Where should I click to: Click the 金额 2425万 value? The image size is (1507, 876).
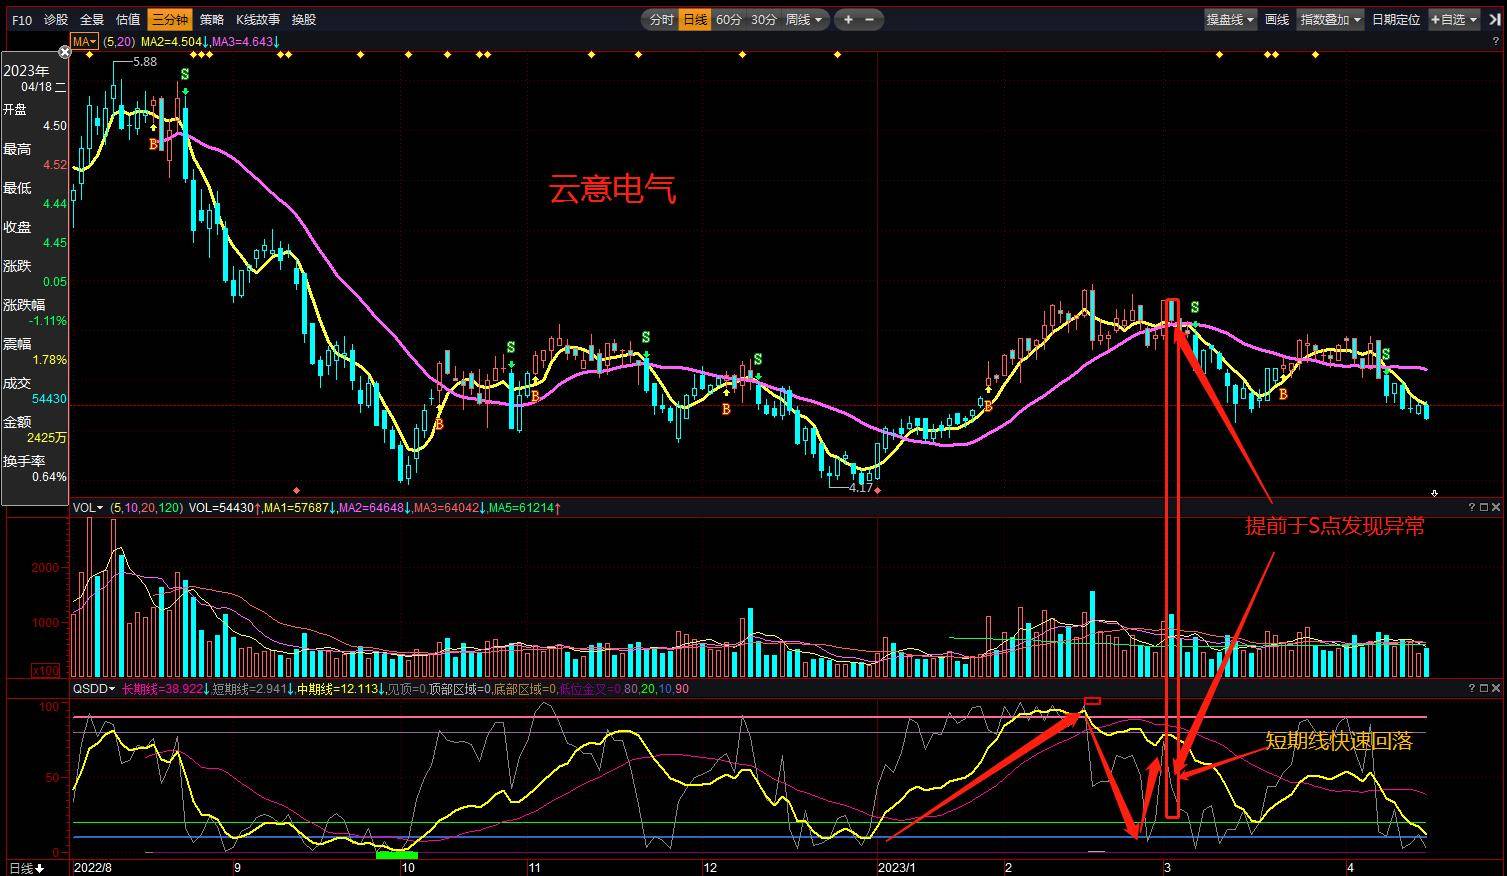(x=47, y=438)
